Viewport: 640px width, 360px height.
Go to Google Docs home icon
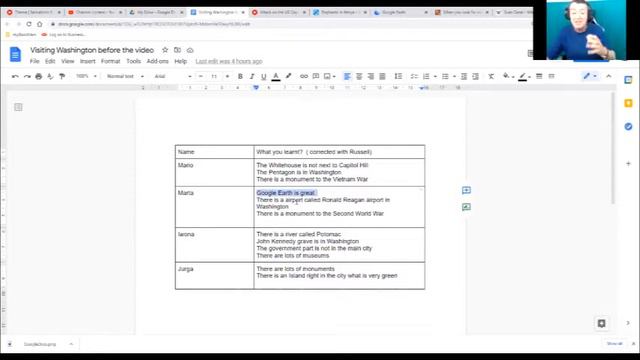pyautogui.click(x=16, y=54)
